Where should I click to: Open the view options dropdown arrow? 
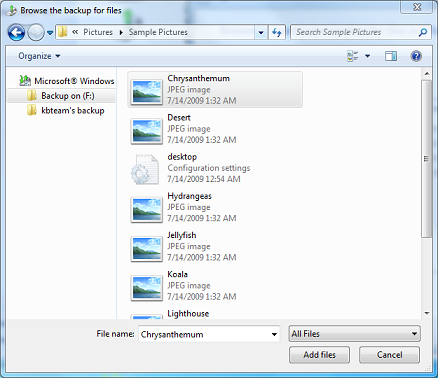(x=367, y=56)
